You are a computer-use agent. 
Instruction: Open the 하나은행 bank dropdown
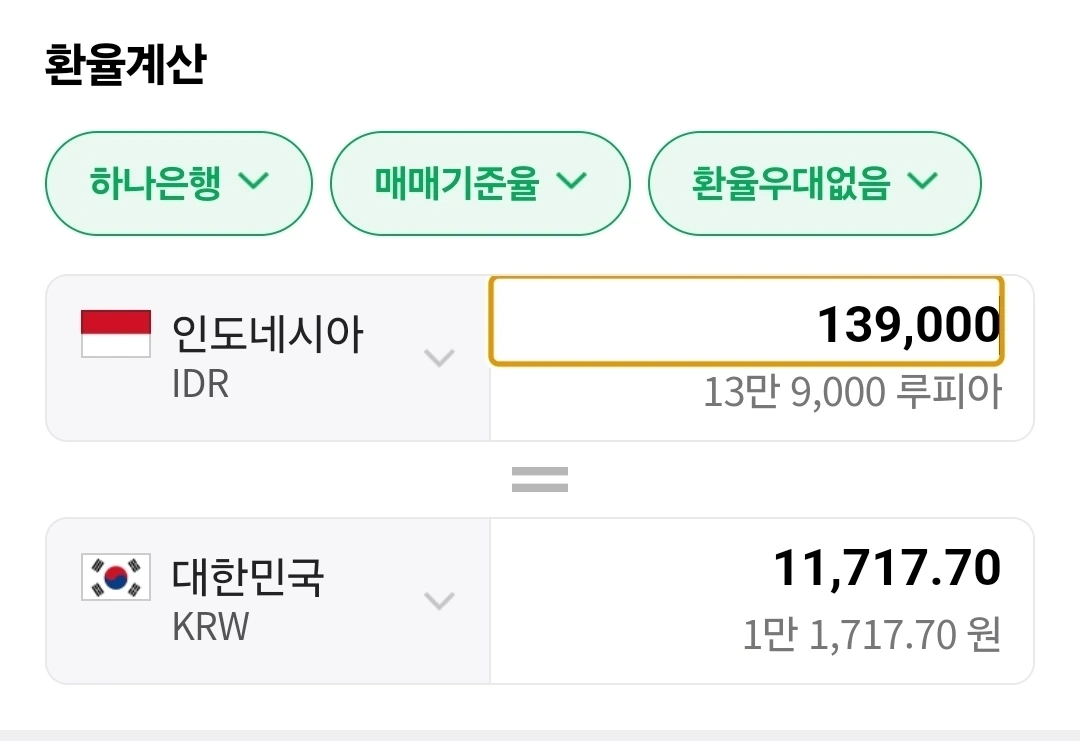(x=178, y=183)
